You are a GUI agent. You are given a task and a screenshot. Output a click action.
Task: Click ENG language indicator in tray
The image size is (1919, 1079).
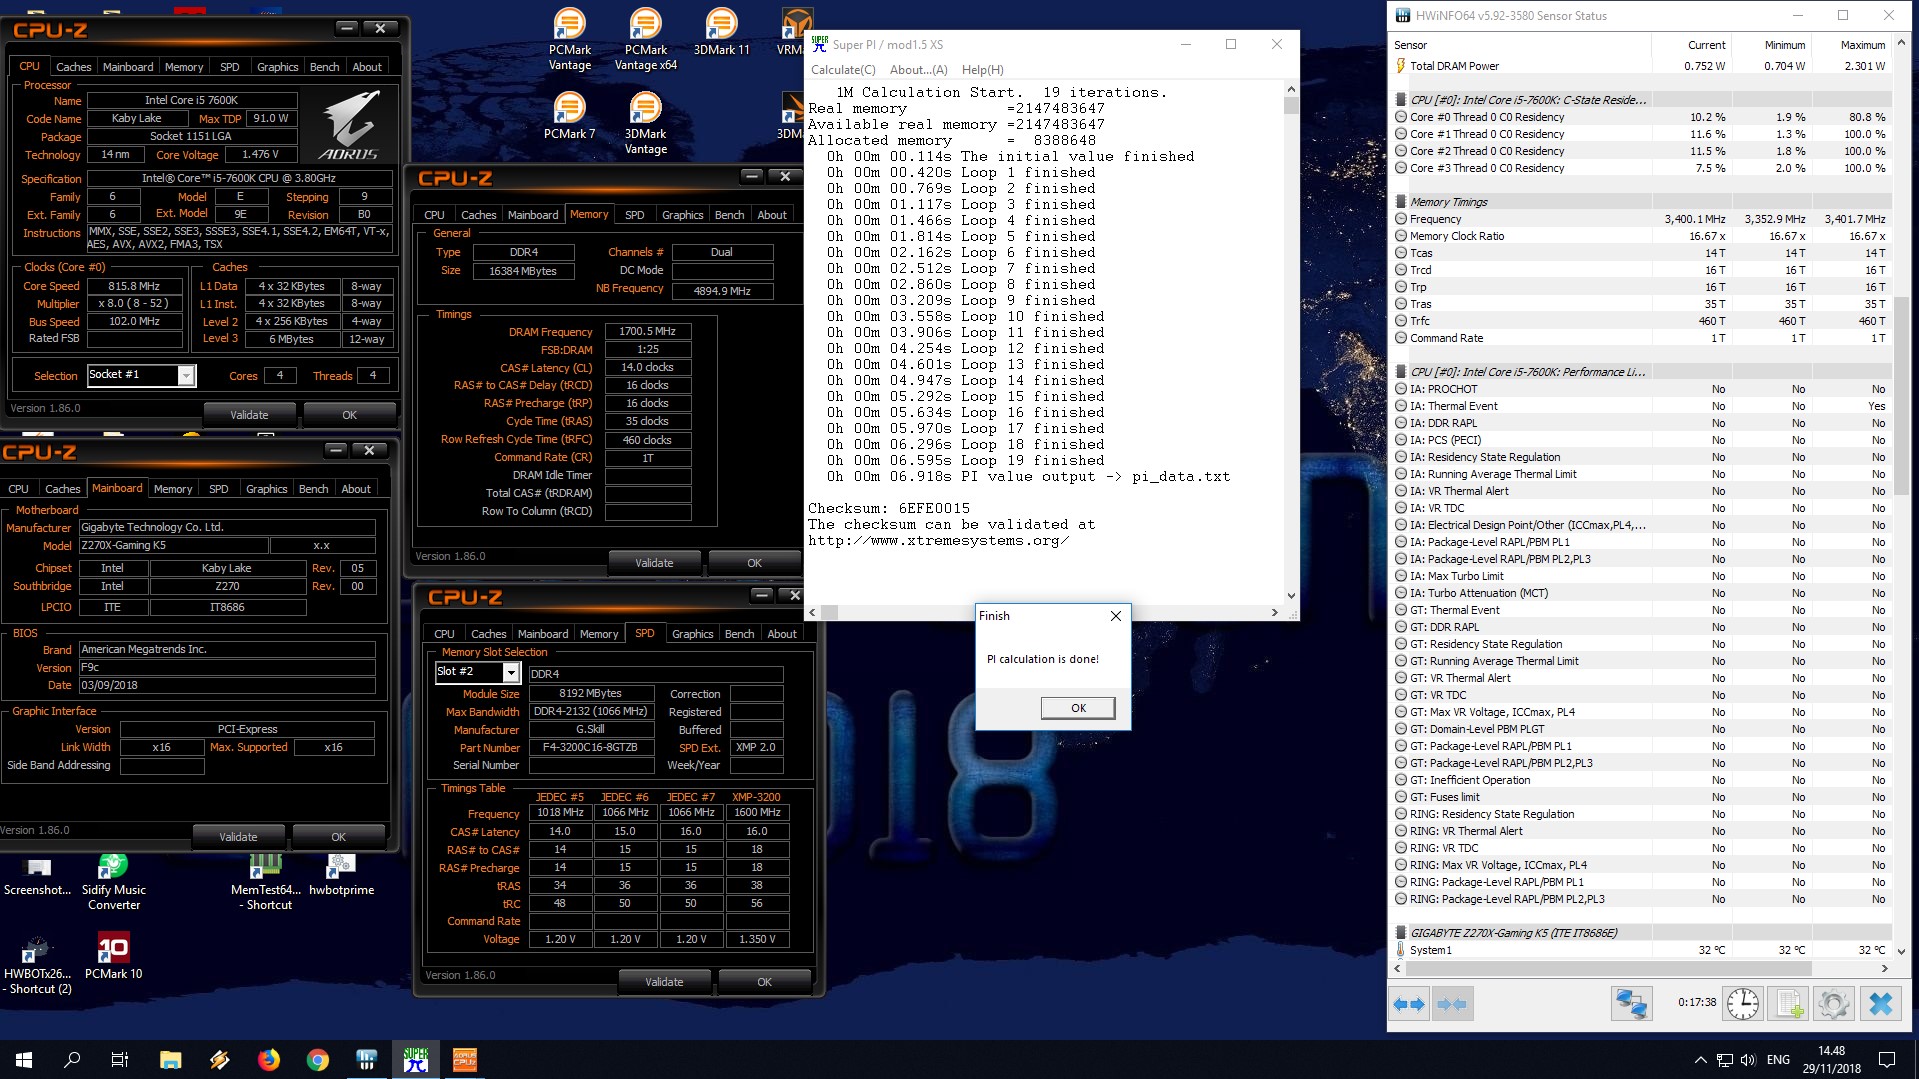click(1778, 1060)
